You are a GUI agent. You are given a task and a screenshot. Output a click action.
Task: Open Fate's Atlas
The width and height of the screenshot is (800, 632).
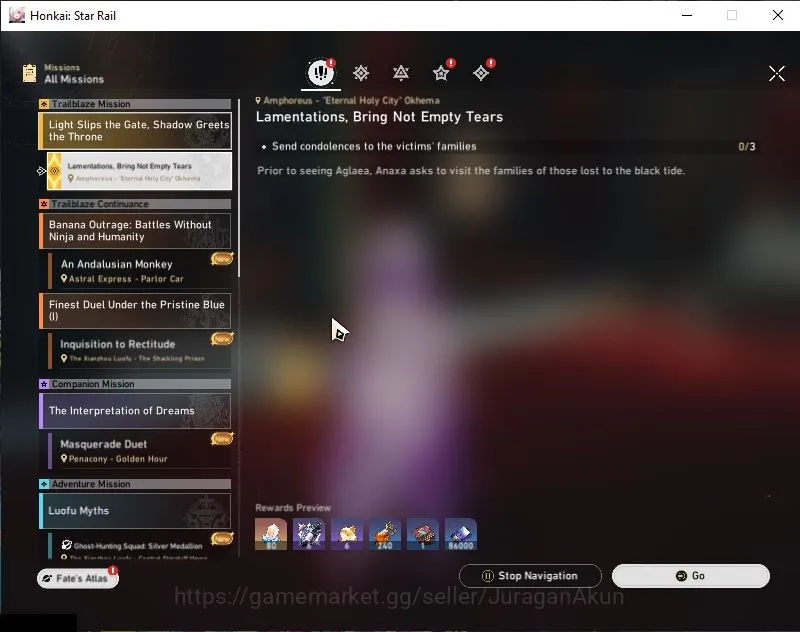tap(78, 578)
